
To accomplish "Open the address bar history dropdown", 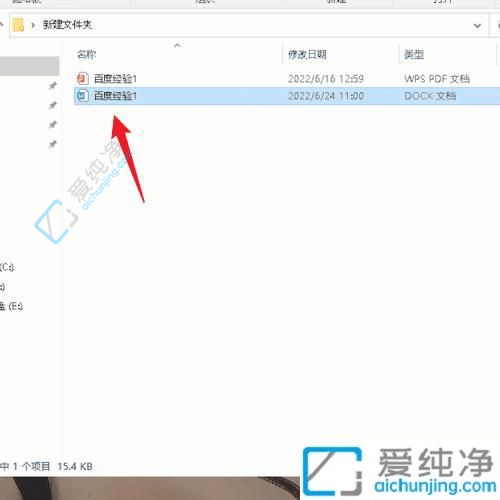I will (477, 25).
